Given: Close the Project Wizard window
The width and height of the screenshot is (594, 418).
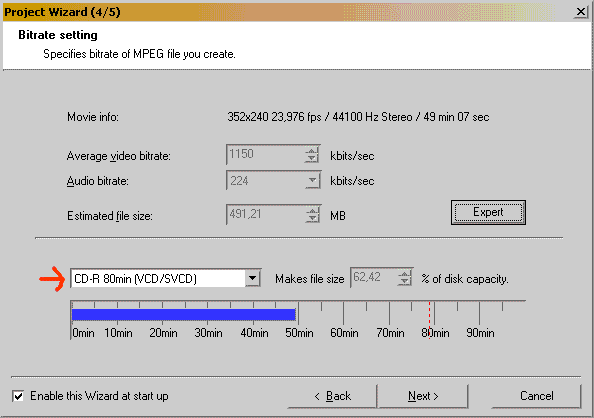Looking at the screenshot, I should (581, 12).
